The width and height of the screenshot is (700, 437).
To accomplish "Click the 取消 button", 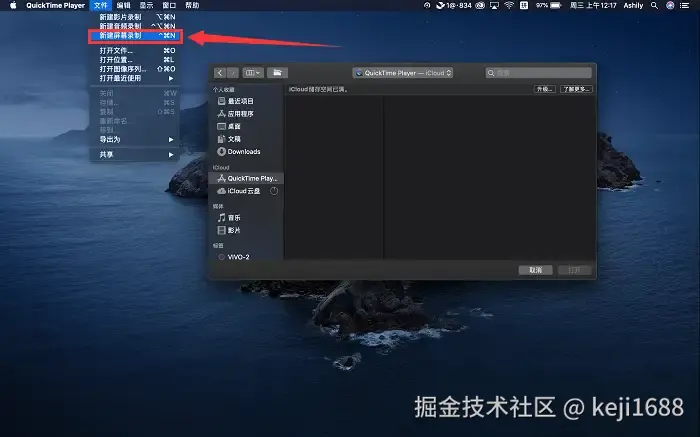I will tap(536, 270).
